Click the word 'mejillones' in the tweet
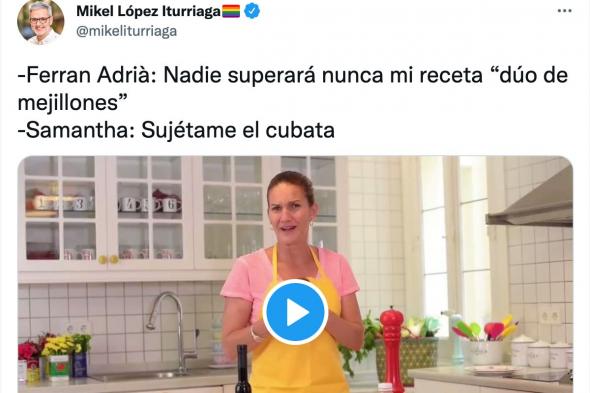590x393 pixels. point(68,102)
